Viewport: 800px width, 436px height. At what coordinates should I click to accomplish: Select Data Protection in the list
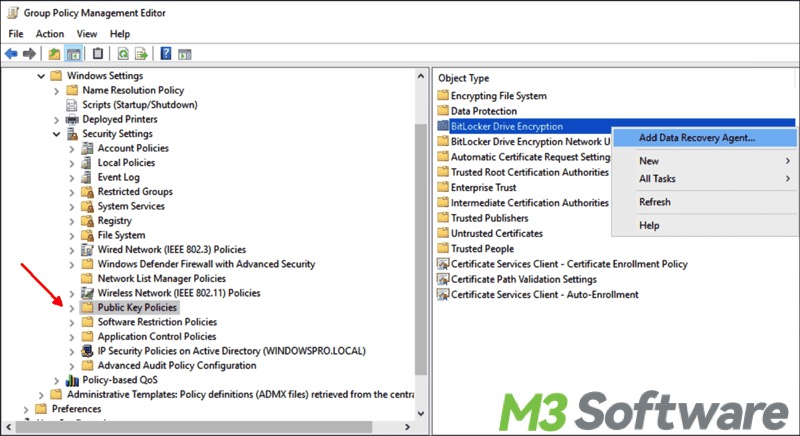pyautogui.click(x=484, y=111)
